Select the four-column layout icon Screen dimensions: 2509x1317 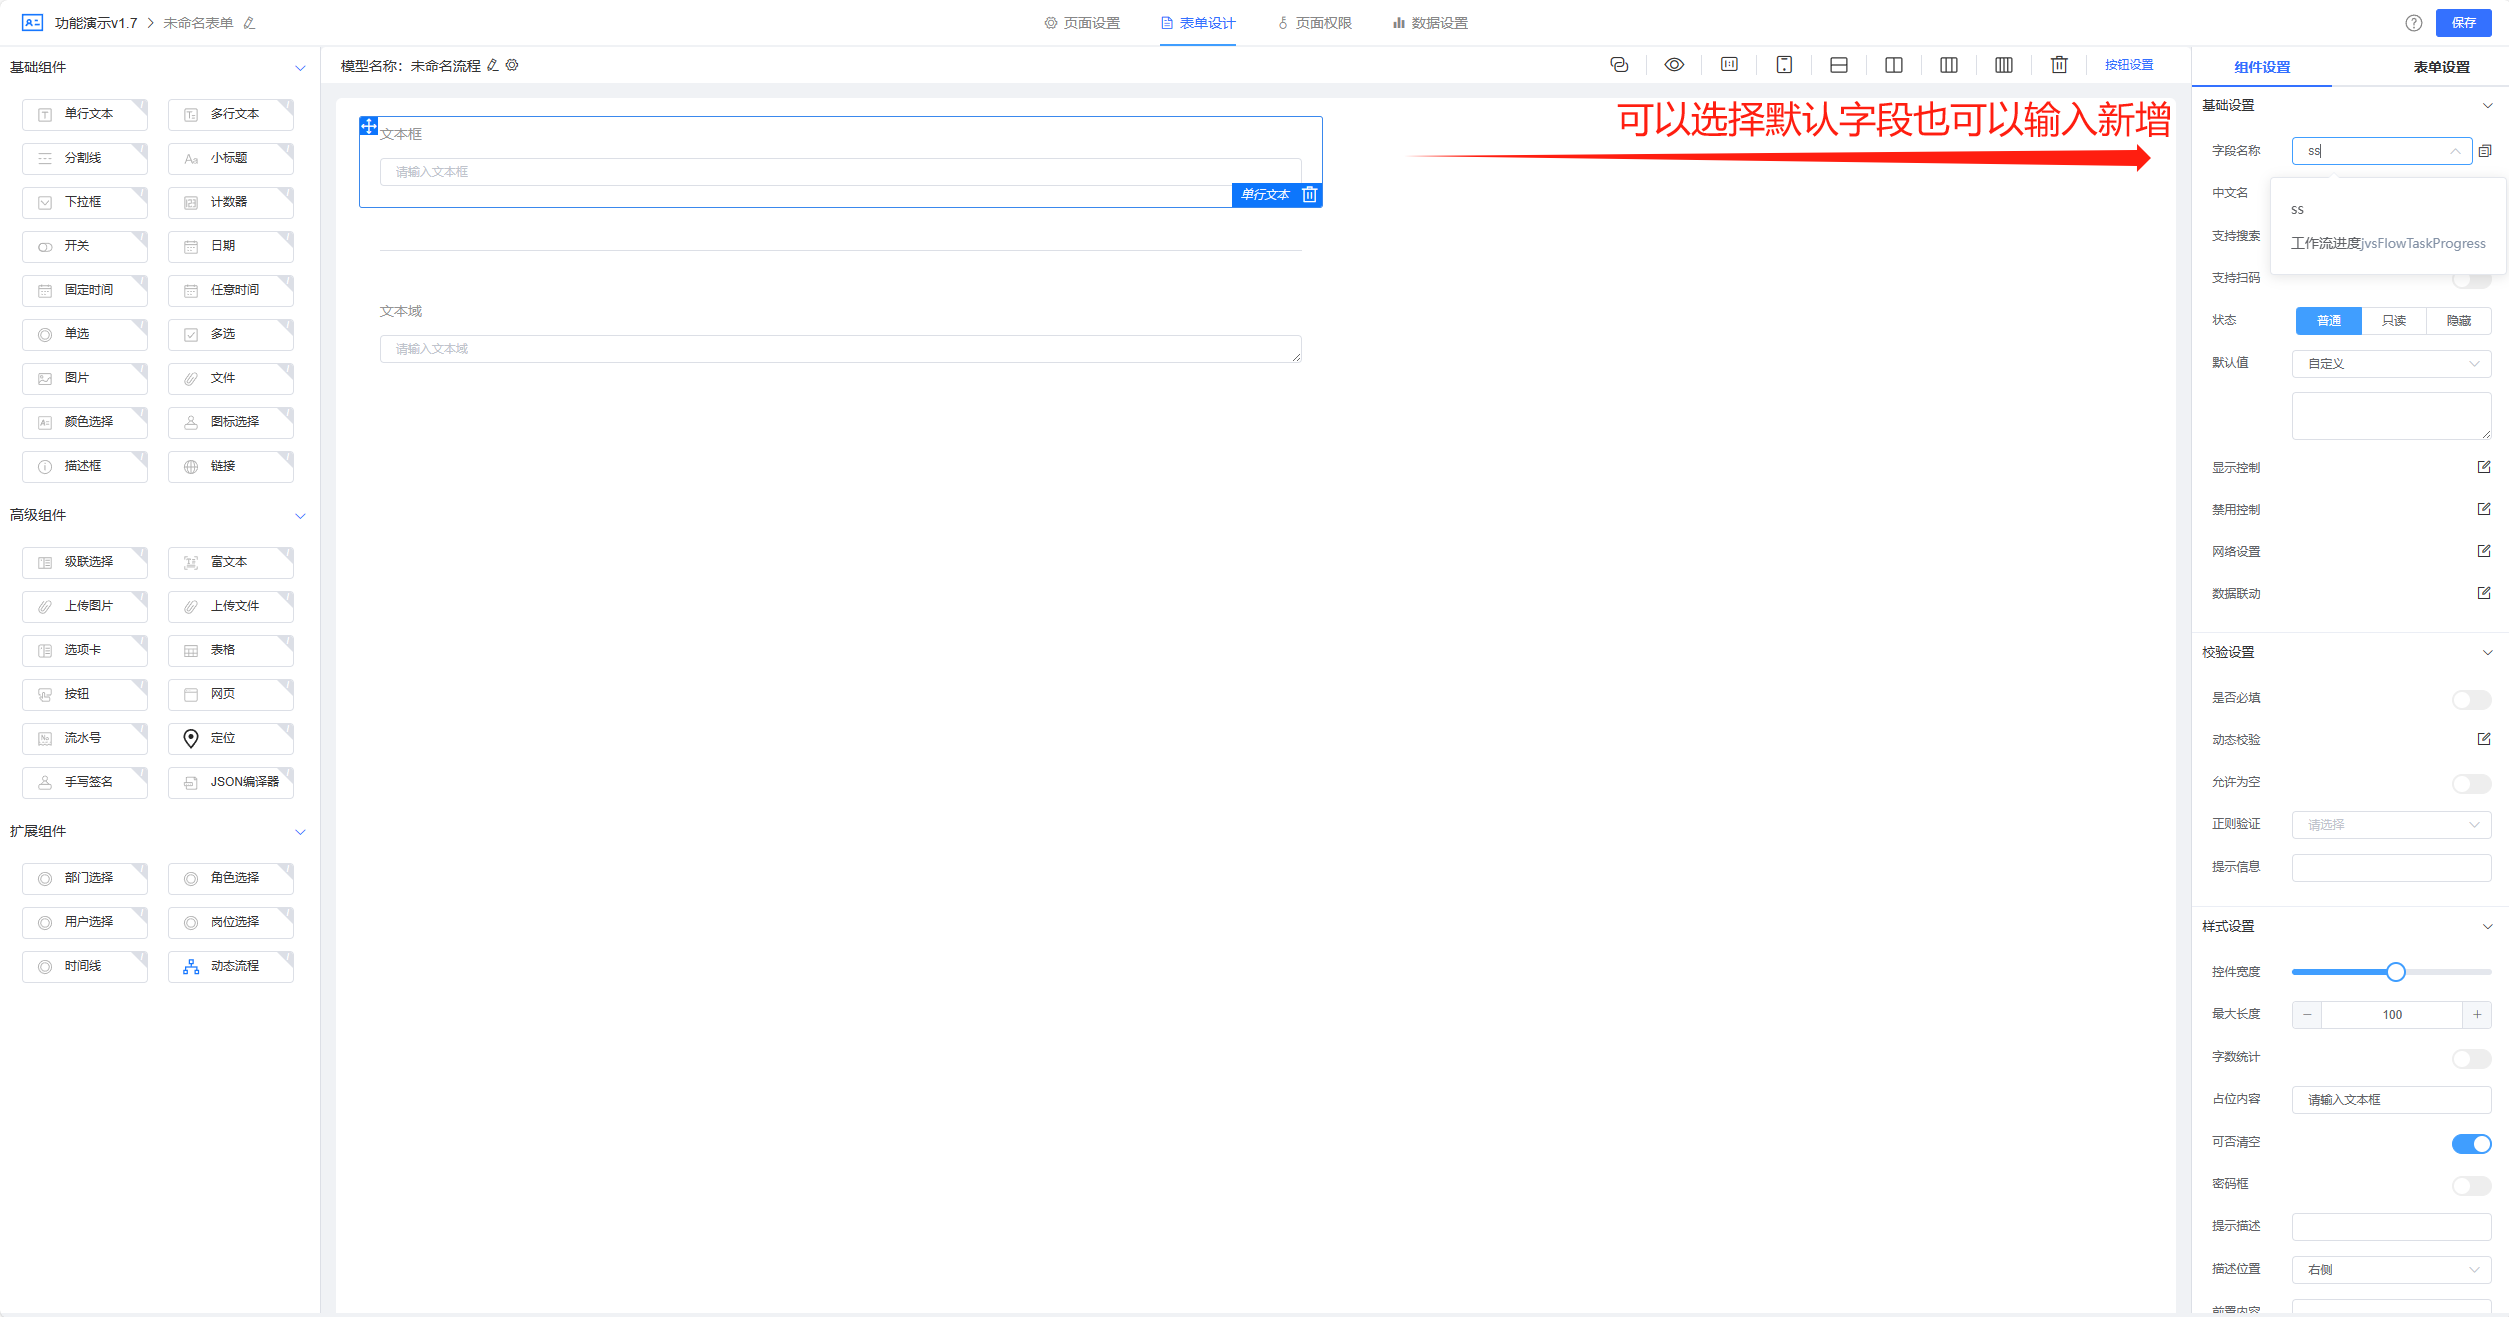(x=2004, y=65)
